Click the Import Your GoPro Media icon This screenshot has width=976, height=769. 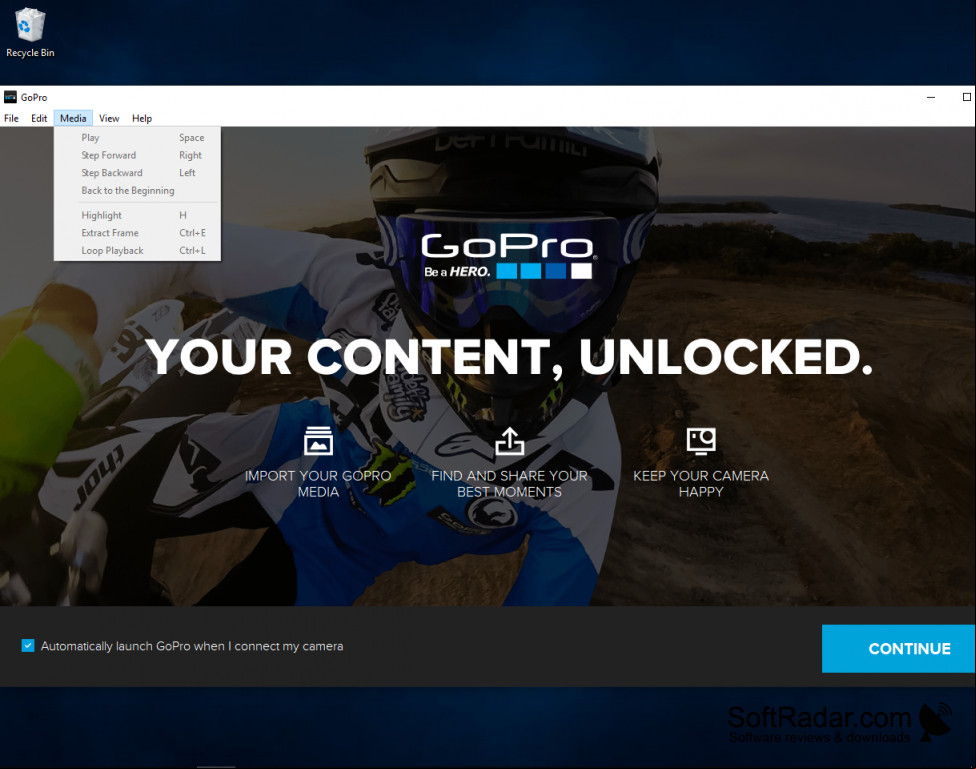318,441
